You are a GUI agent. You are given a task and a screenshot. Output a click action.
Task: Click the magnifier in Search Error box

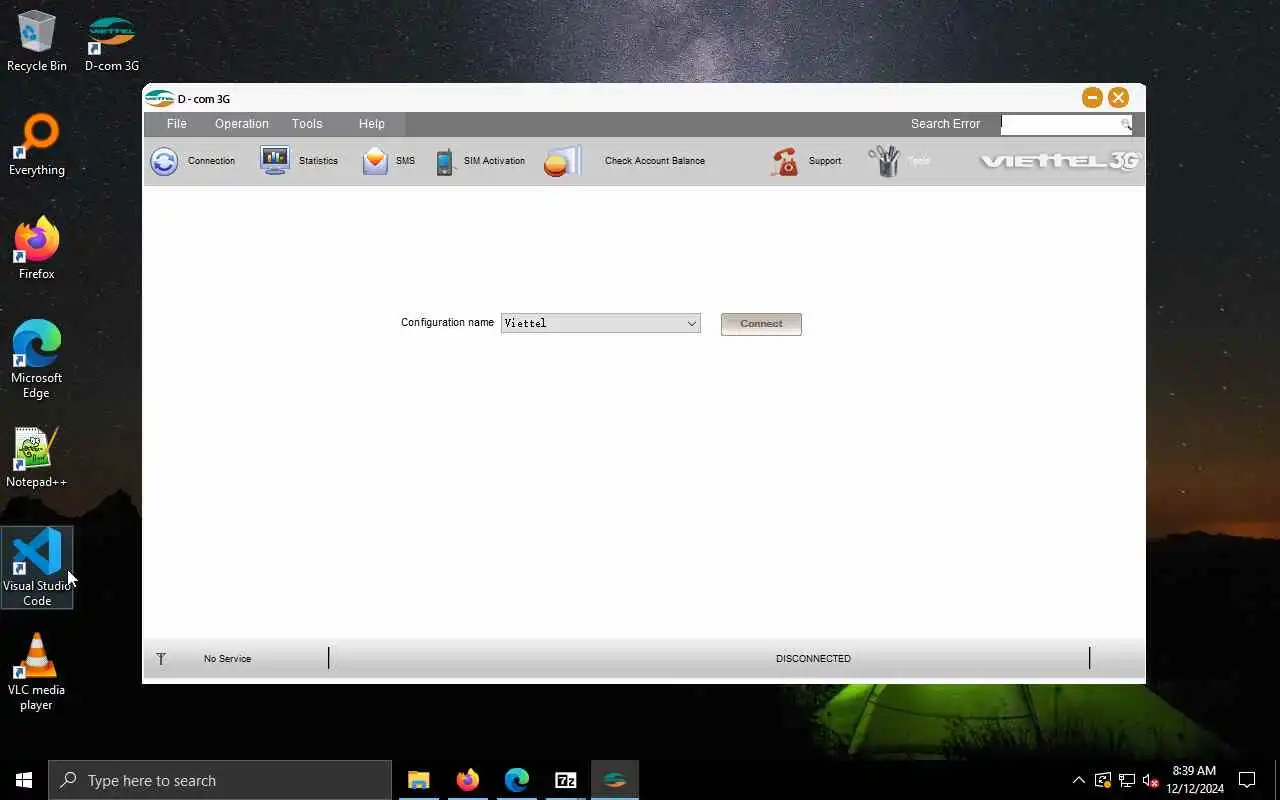click(1126, 124)
